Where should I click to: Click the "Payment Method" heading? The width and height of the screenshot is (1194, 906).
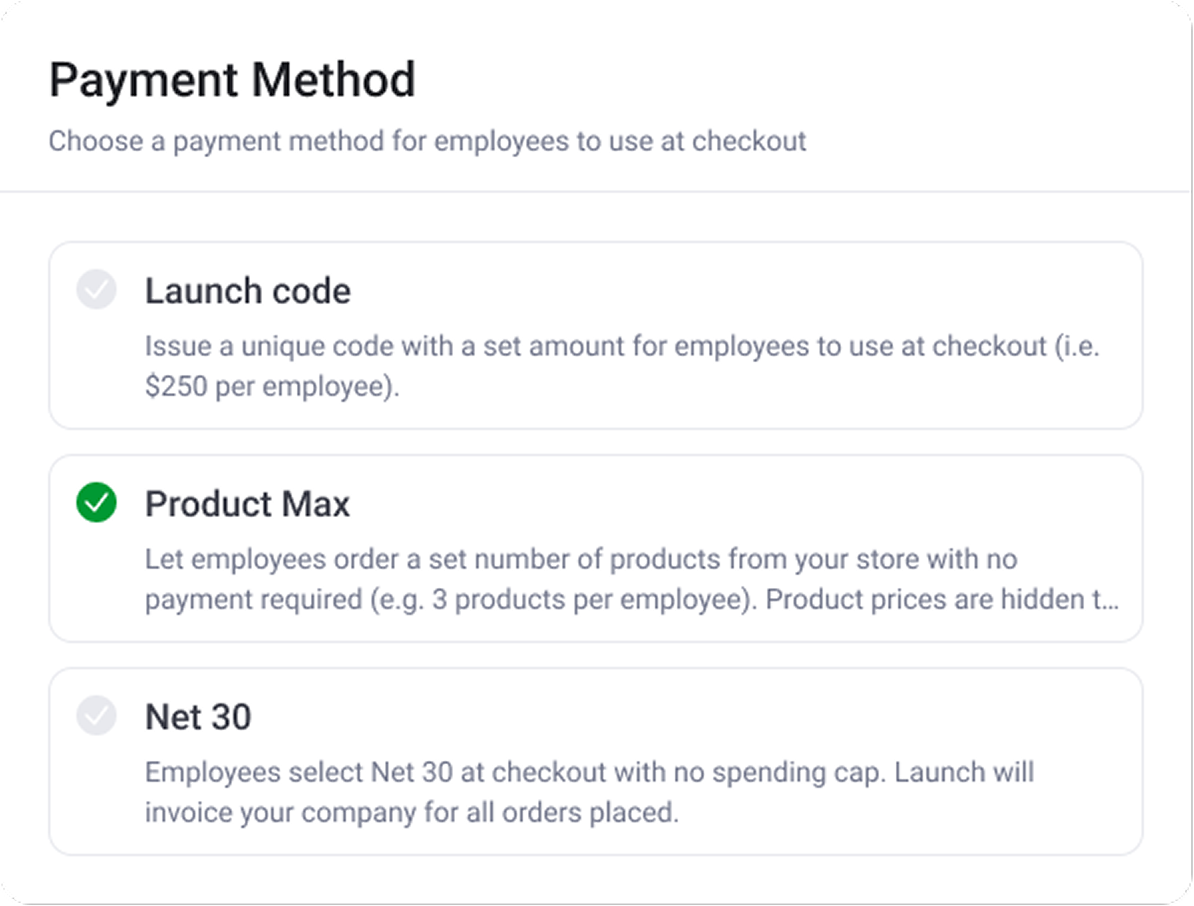pos(232,80)
